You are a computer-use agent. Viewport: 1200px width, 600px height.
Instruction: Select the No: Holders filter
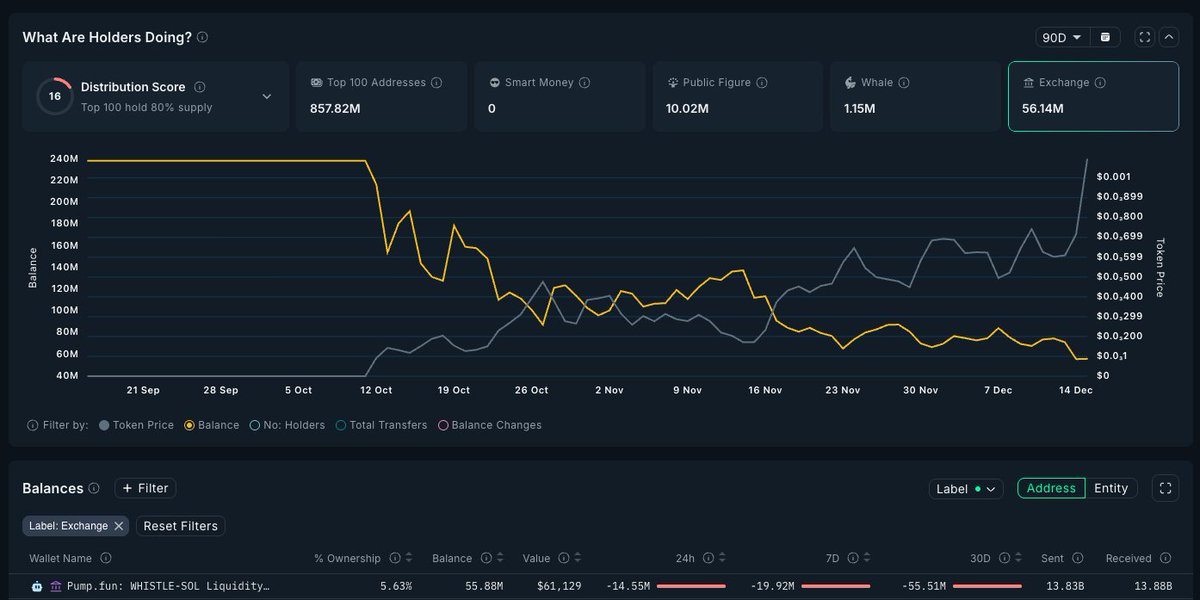254,425
